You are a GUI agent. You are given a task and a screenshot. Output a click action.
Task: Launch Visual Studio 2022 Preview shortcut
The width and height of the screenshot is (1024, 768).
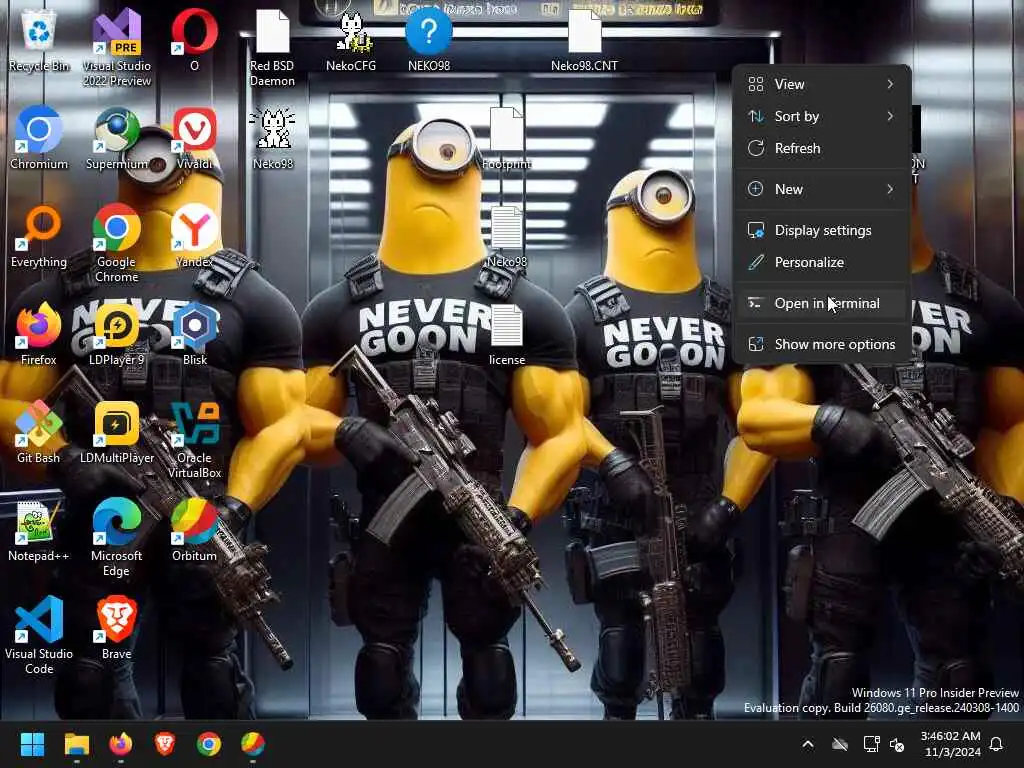click(116, 47)
